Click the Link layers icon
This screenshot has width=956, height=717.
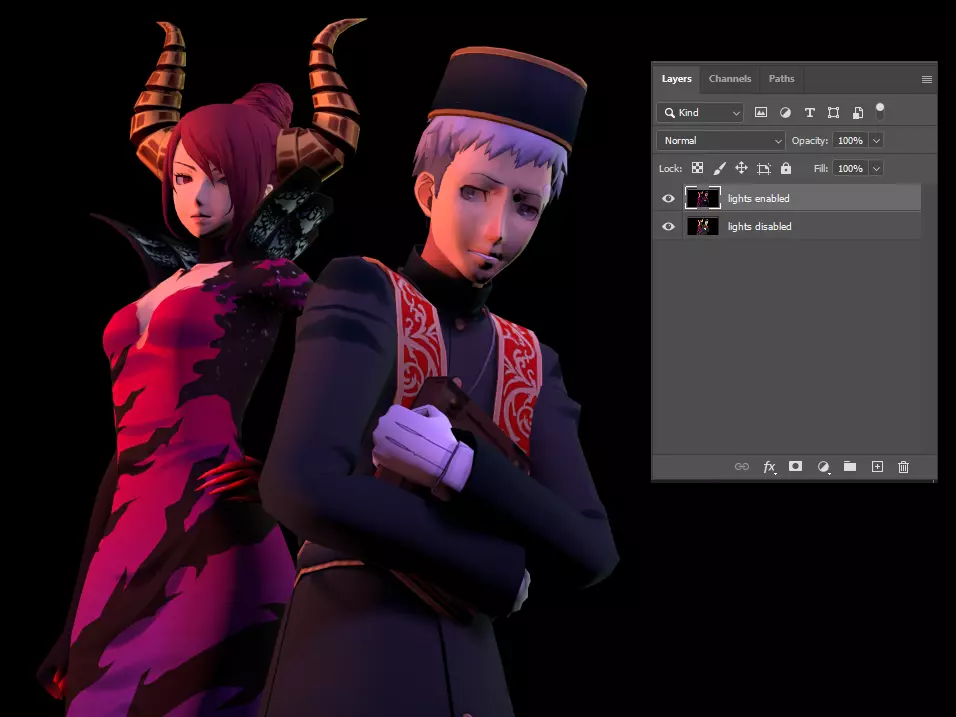[741, 466]
